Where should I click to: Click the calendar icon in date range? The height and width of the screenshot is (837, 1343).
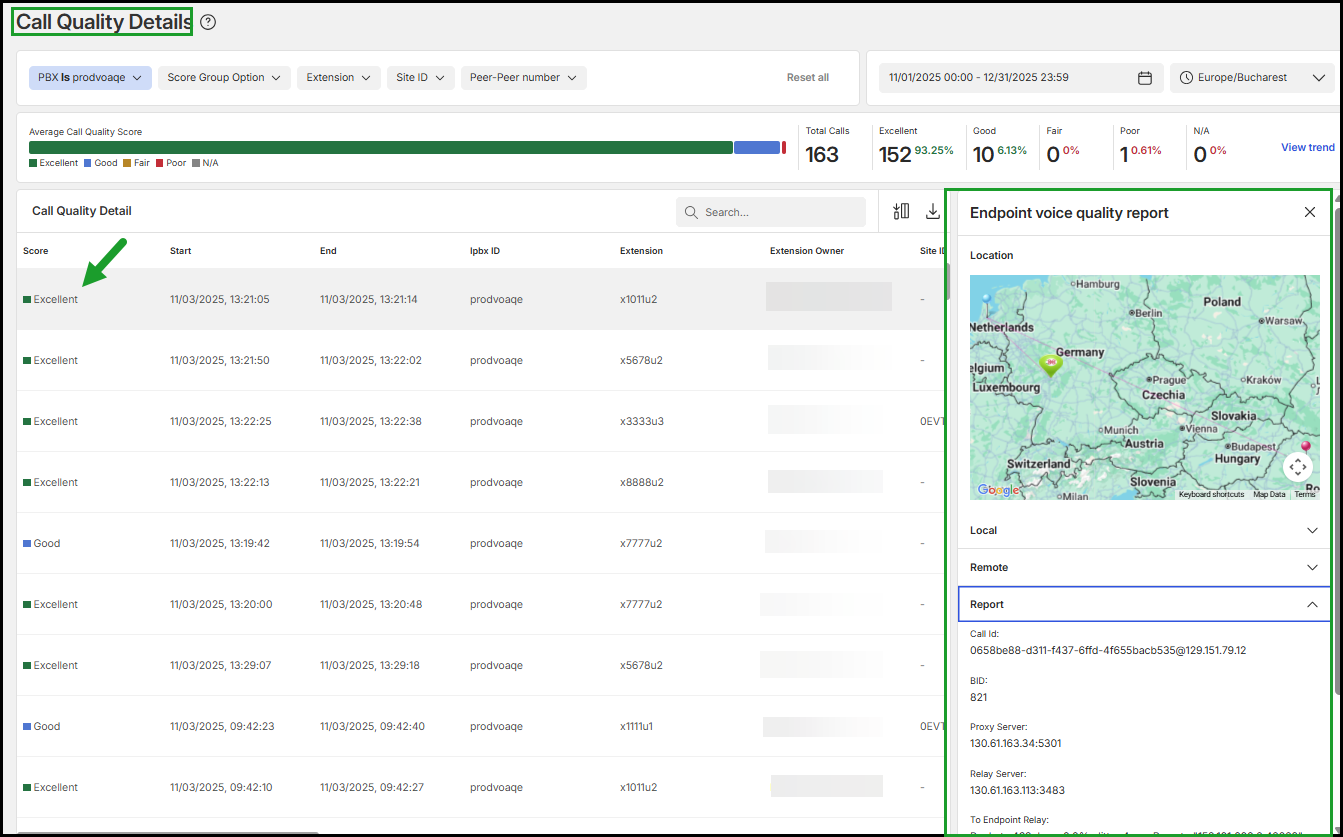point(1145,78)
